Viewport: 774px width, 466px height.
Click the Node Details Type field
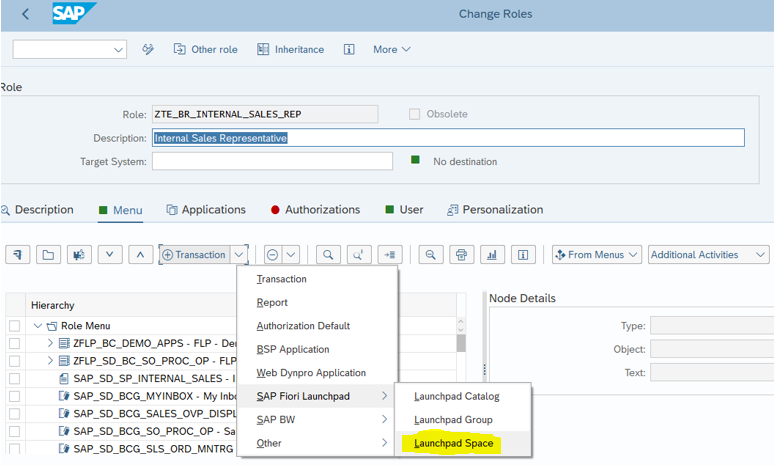click(711, 326)
